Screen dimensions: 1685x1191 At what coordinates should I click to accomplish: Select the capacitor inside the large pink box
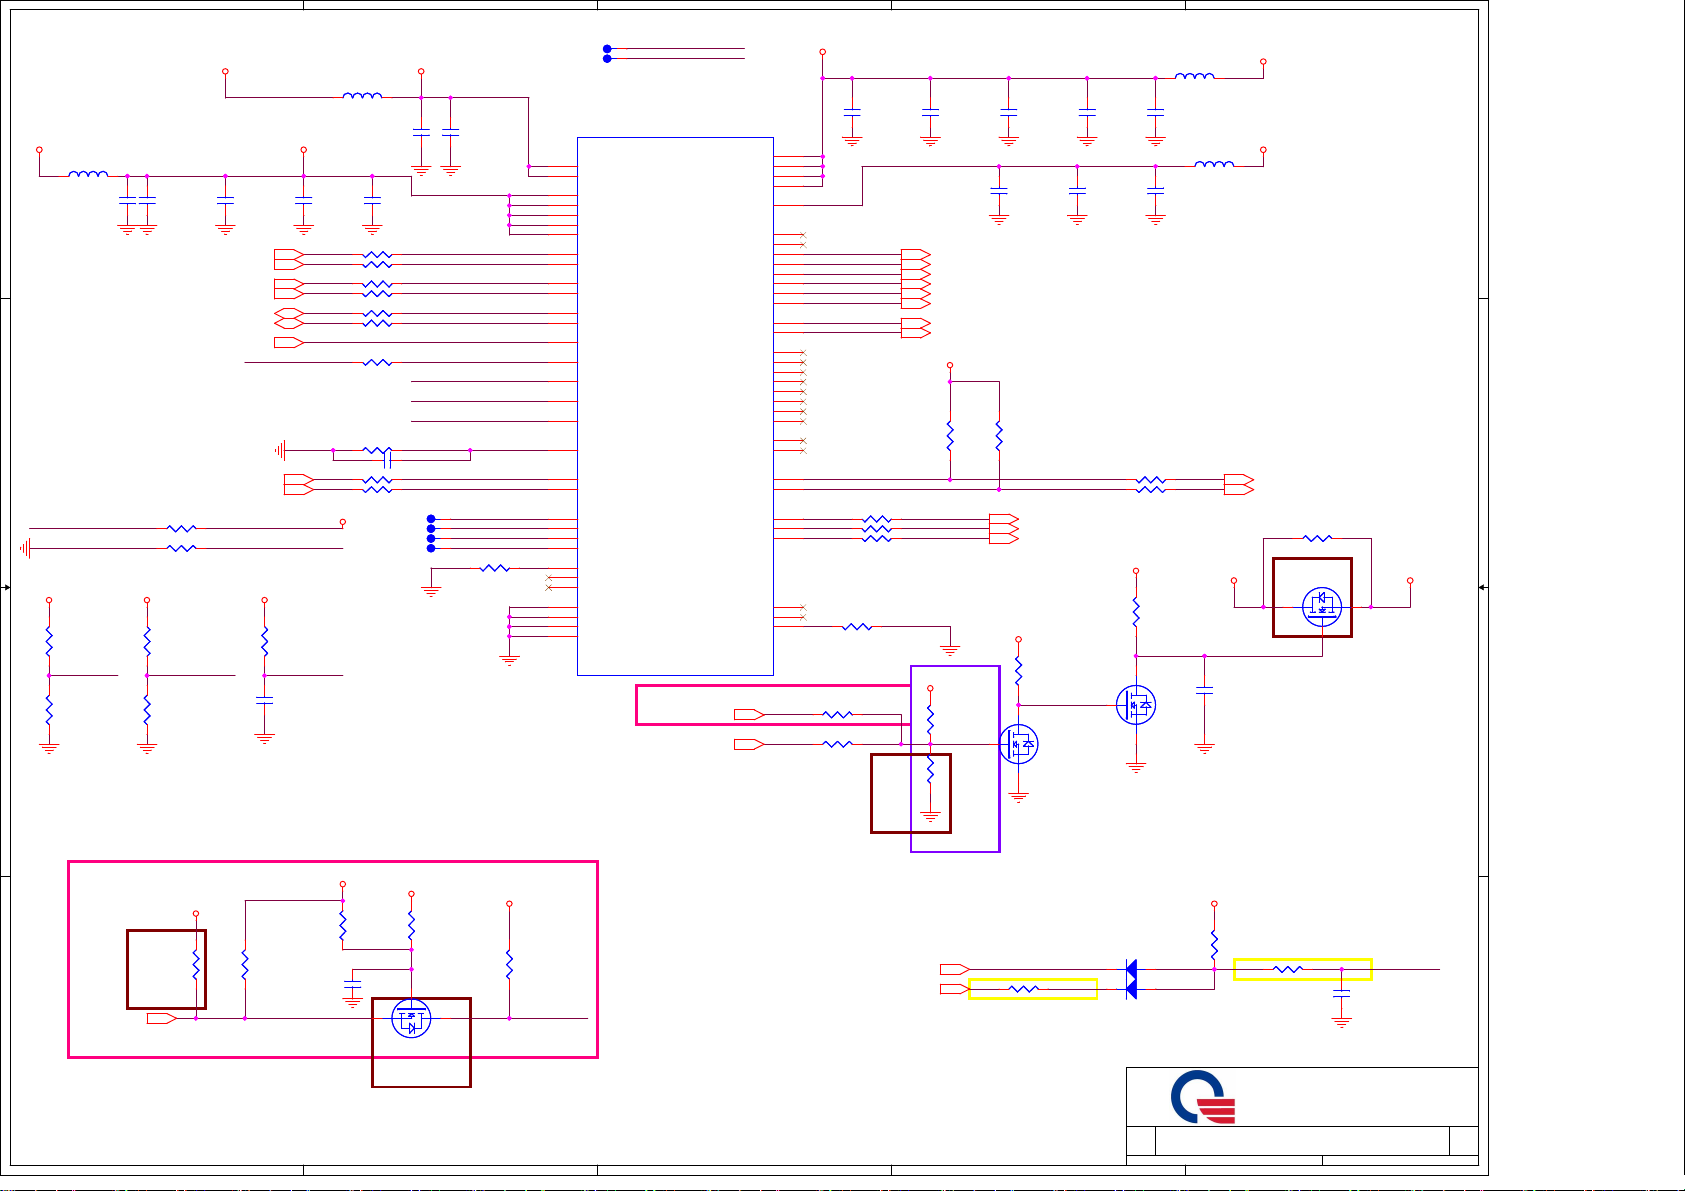click(x=352, y=985)
